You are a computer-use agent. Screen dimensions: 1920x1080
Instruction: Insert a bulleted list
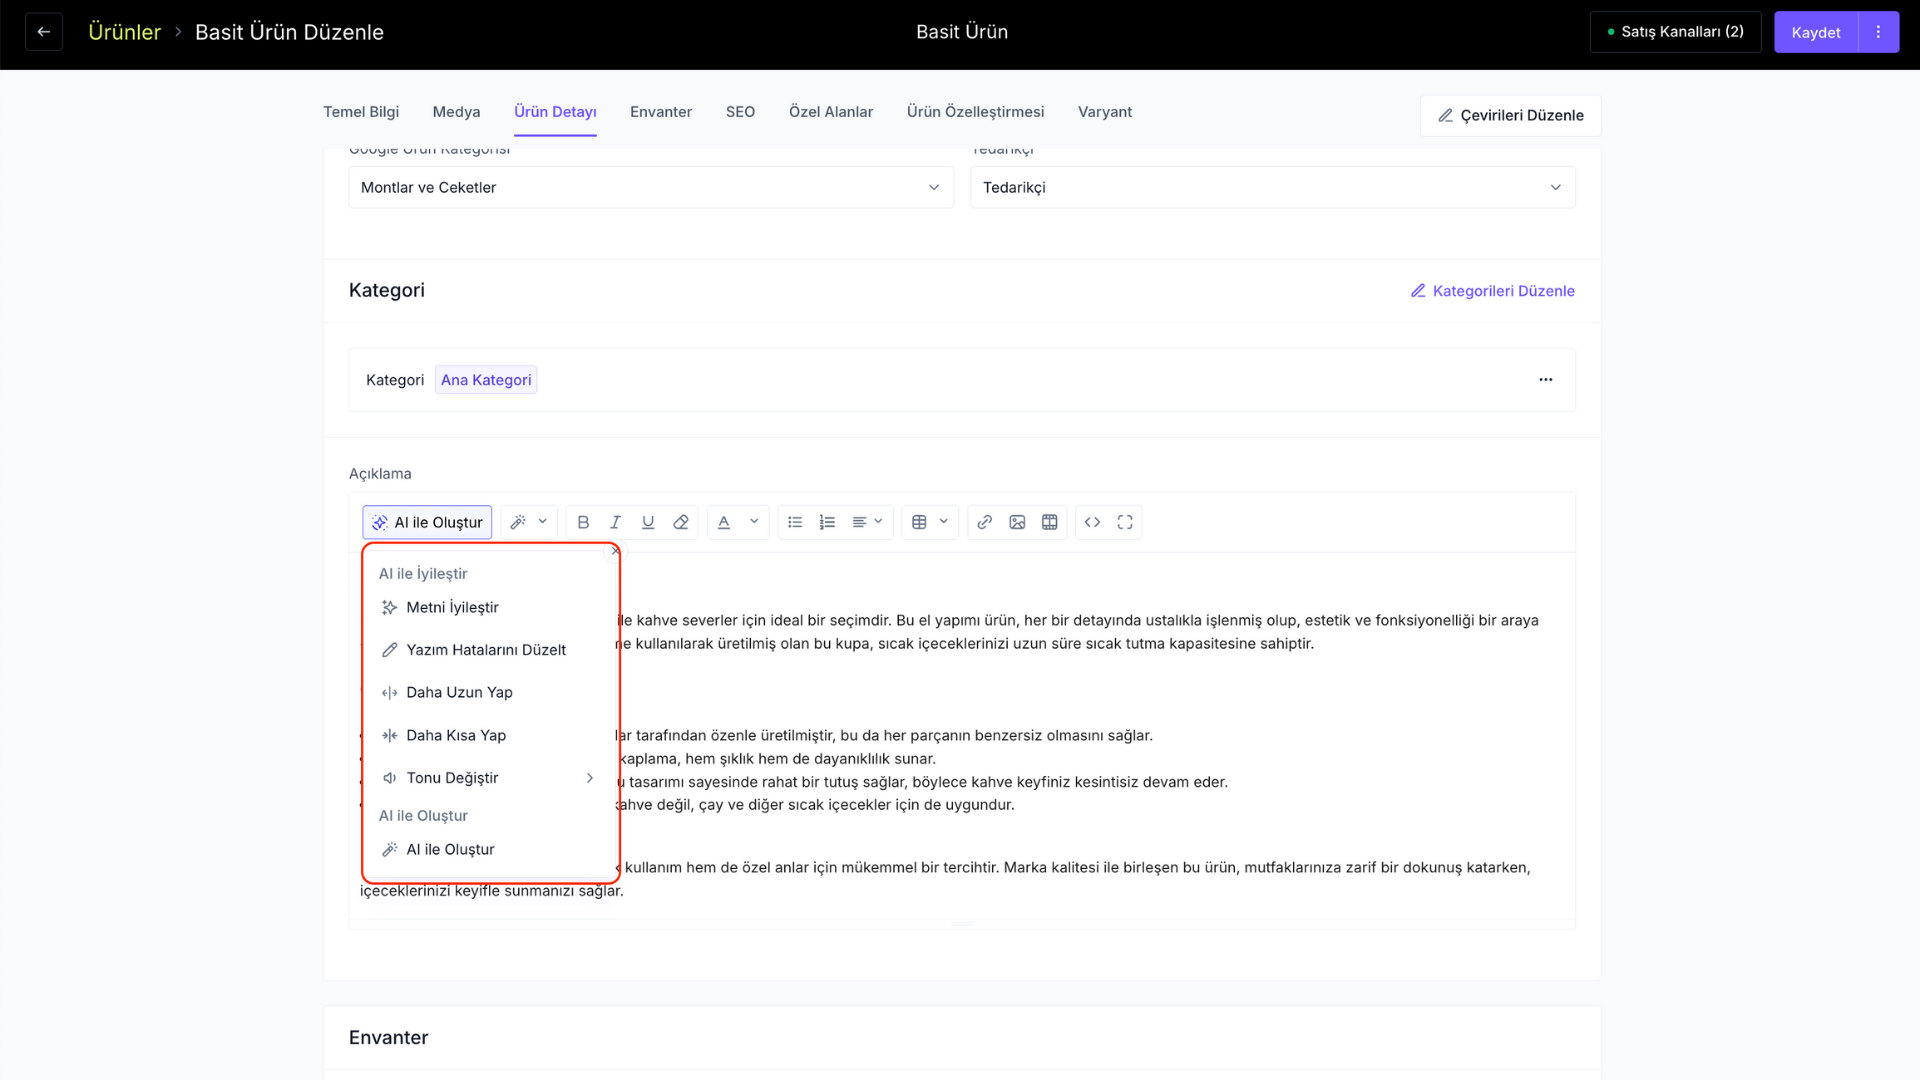(x=795, y=522)
